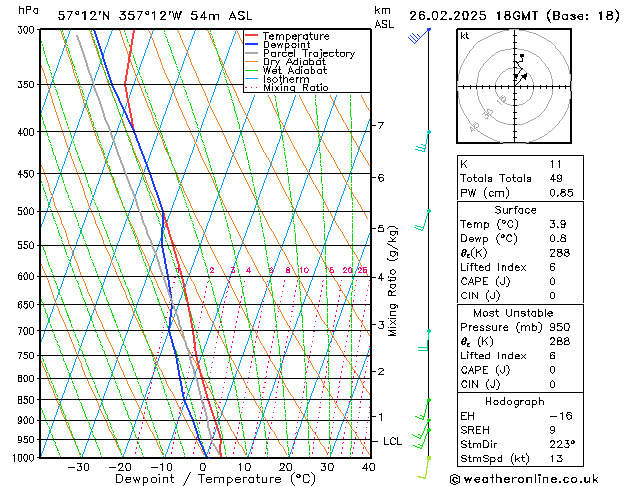Click the '850' hPa pressure label
This screenshot has height=486, width=629.
click(x=28, y=400)
